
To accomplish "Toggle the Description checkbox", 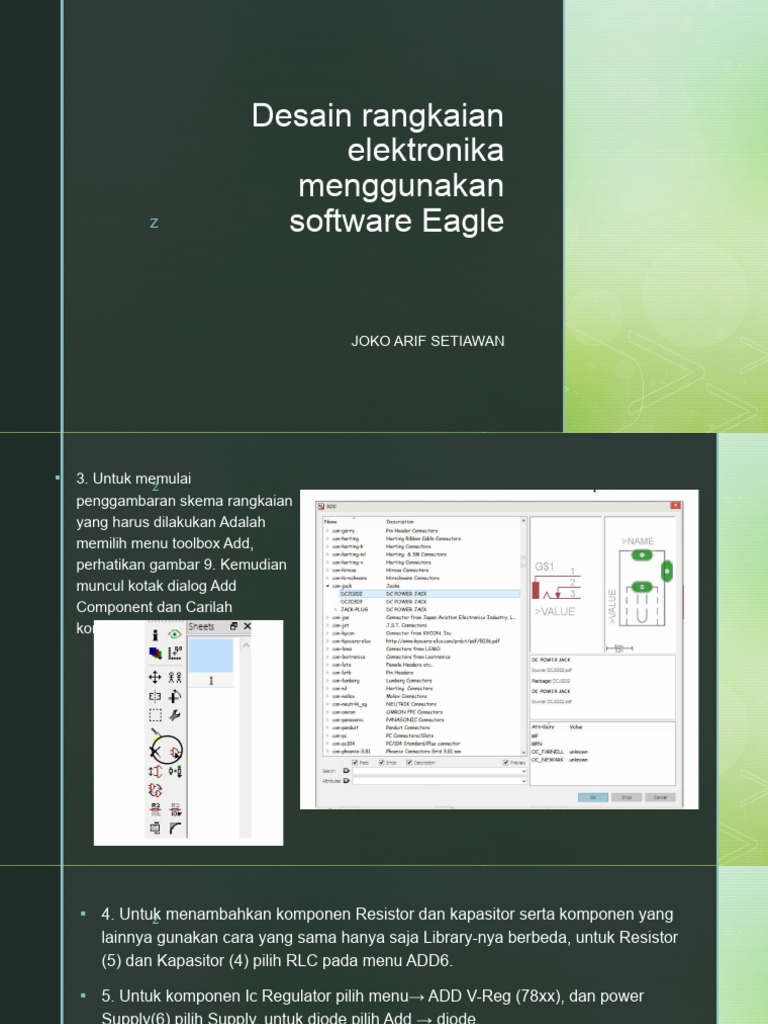I will pos(409,762).
